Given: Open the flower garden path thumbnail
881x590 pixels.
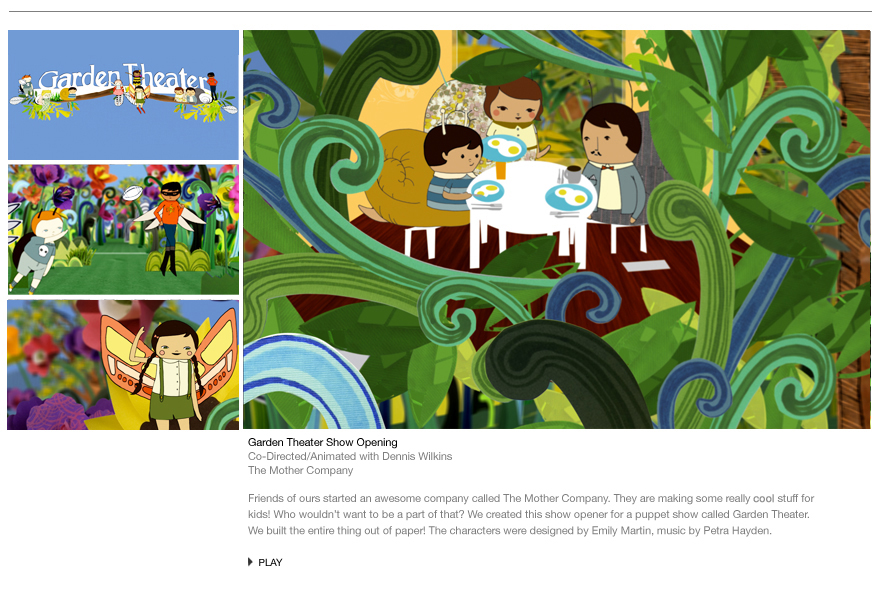Looking at the screenshot, I should 124,229.
